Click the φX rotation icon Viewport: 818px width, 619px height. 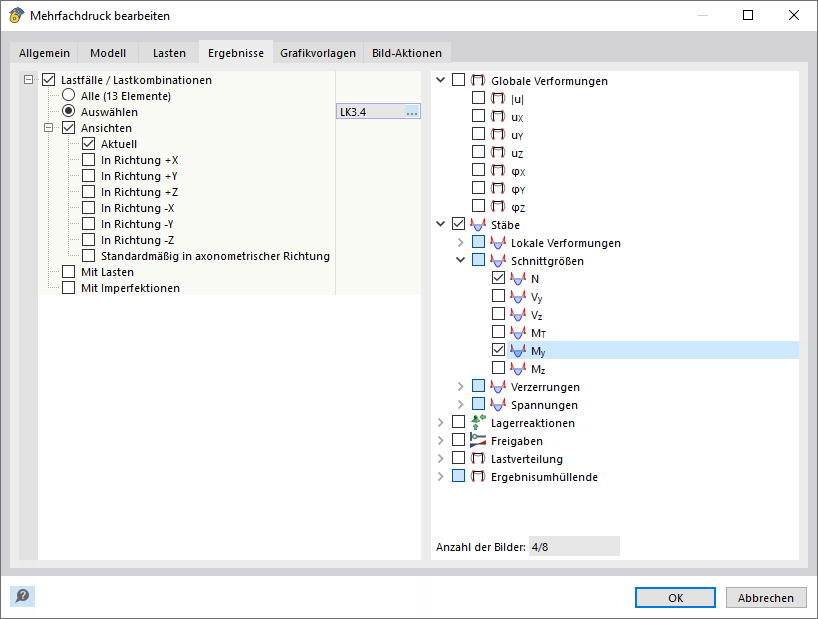tap(498, 170)
